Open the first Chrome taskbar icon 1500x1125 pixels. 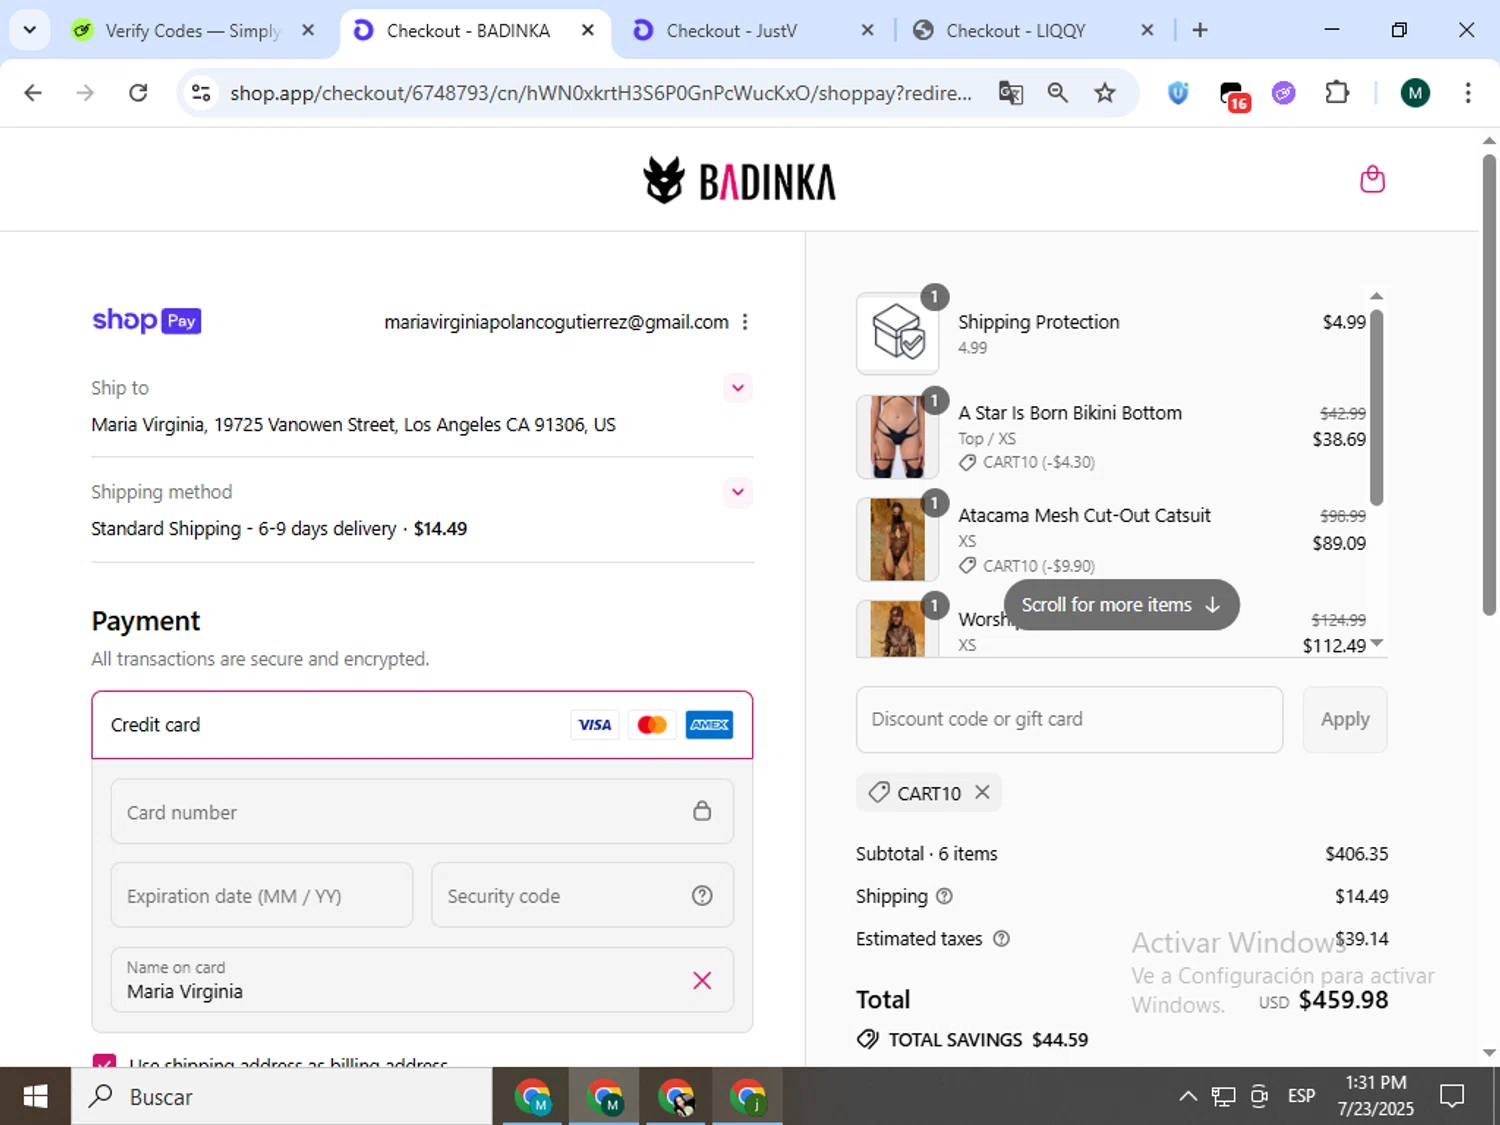coord(533,1096)
